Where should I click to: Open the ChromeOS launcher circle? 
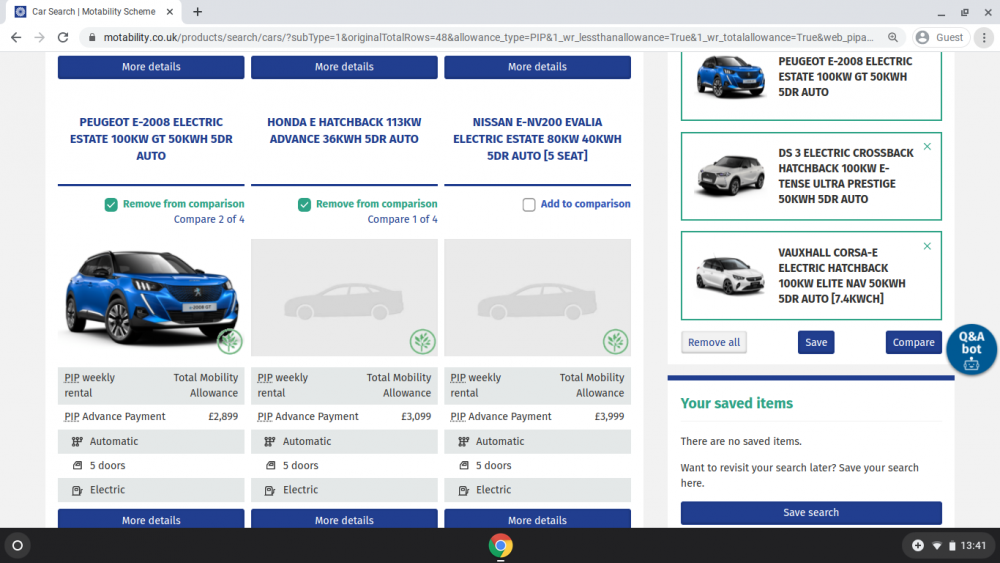click(18, 546)
